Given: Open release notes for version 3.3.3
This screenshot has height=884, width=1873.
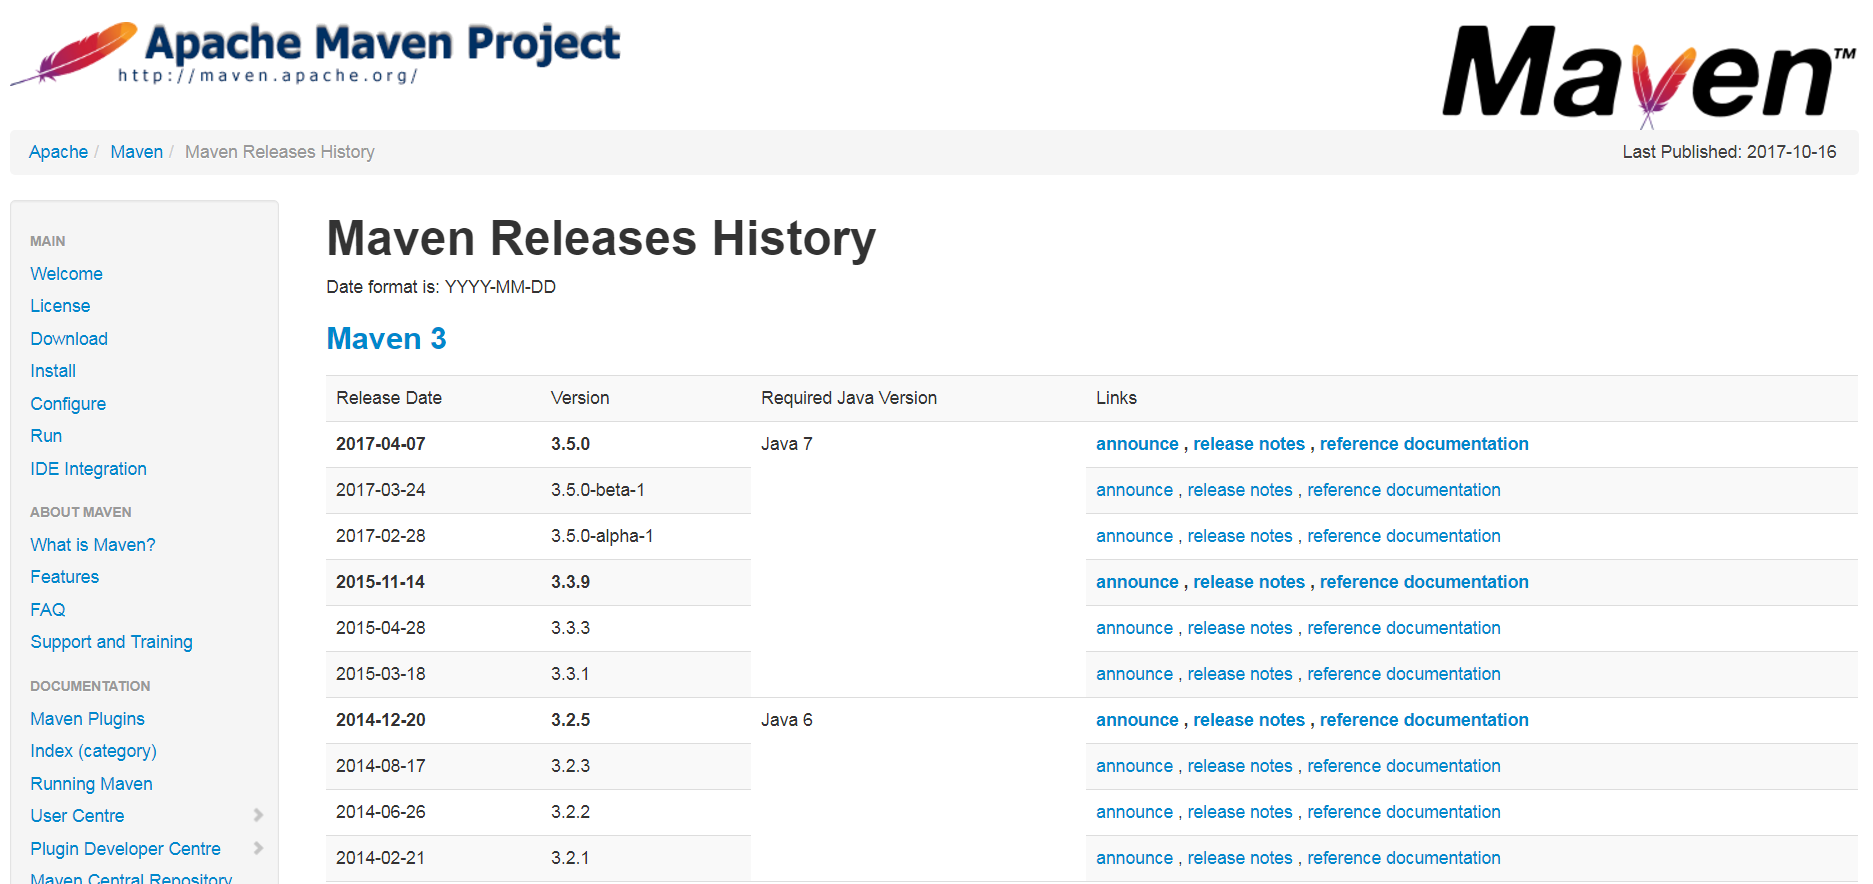Looking at the screenshot, I should tap(1240, 628).
